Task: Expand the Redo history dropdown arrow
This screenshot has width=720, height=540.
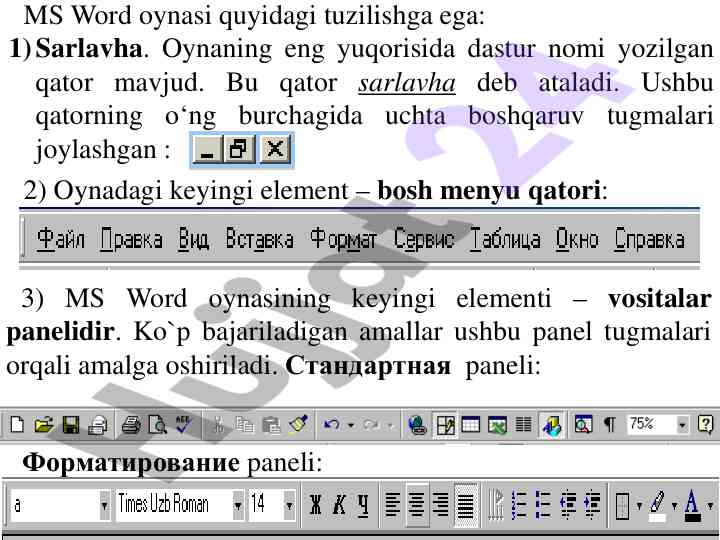Action: (390, 425)
